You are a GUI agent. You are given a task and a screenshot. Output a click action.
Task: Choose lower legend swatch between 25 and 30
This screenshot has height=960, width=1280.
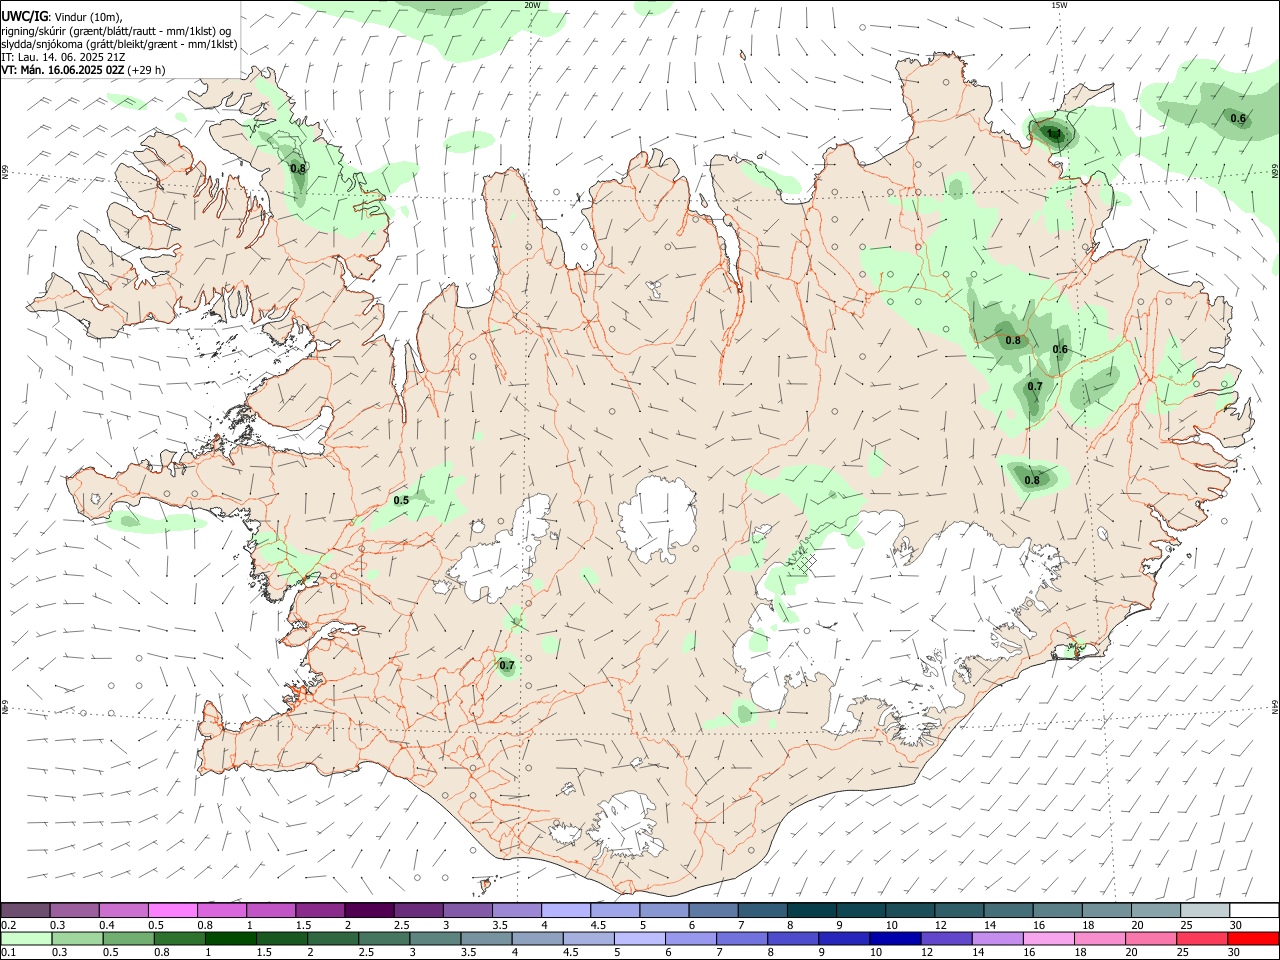click(1200, 938)
